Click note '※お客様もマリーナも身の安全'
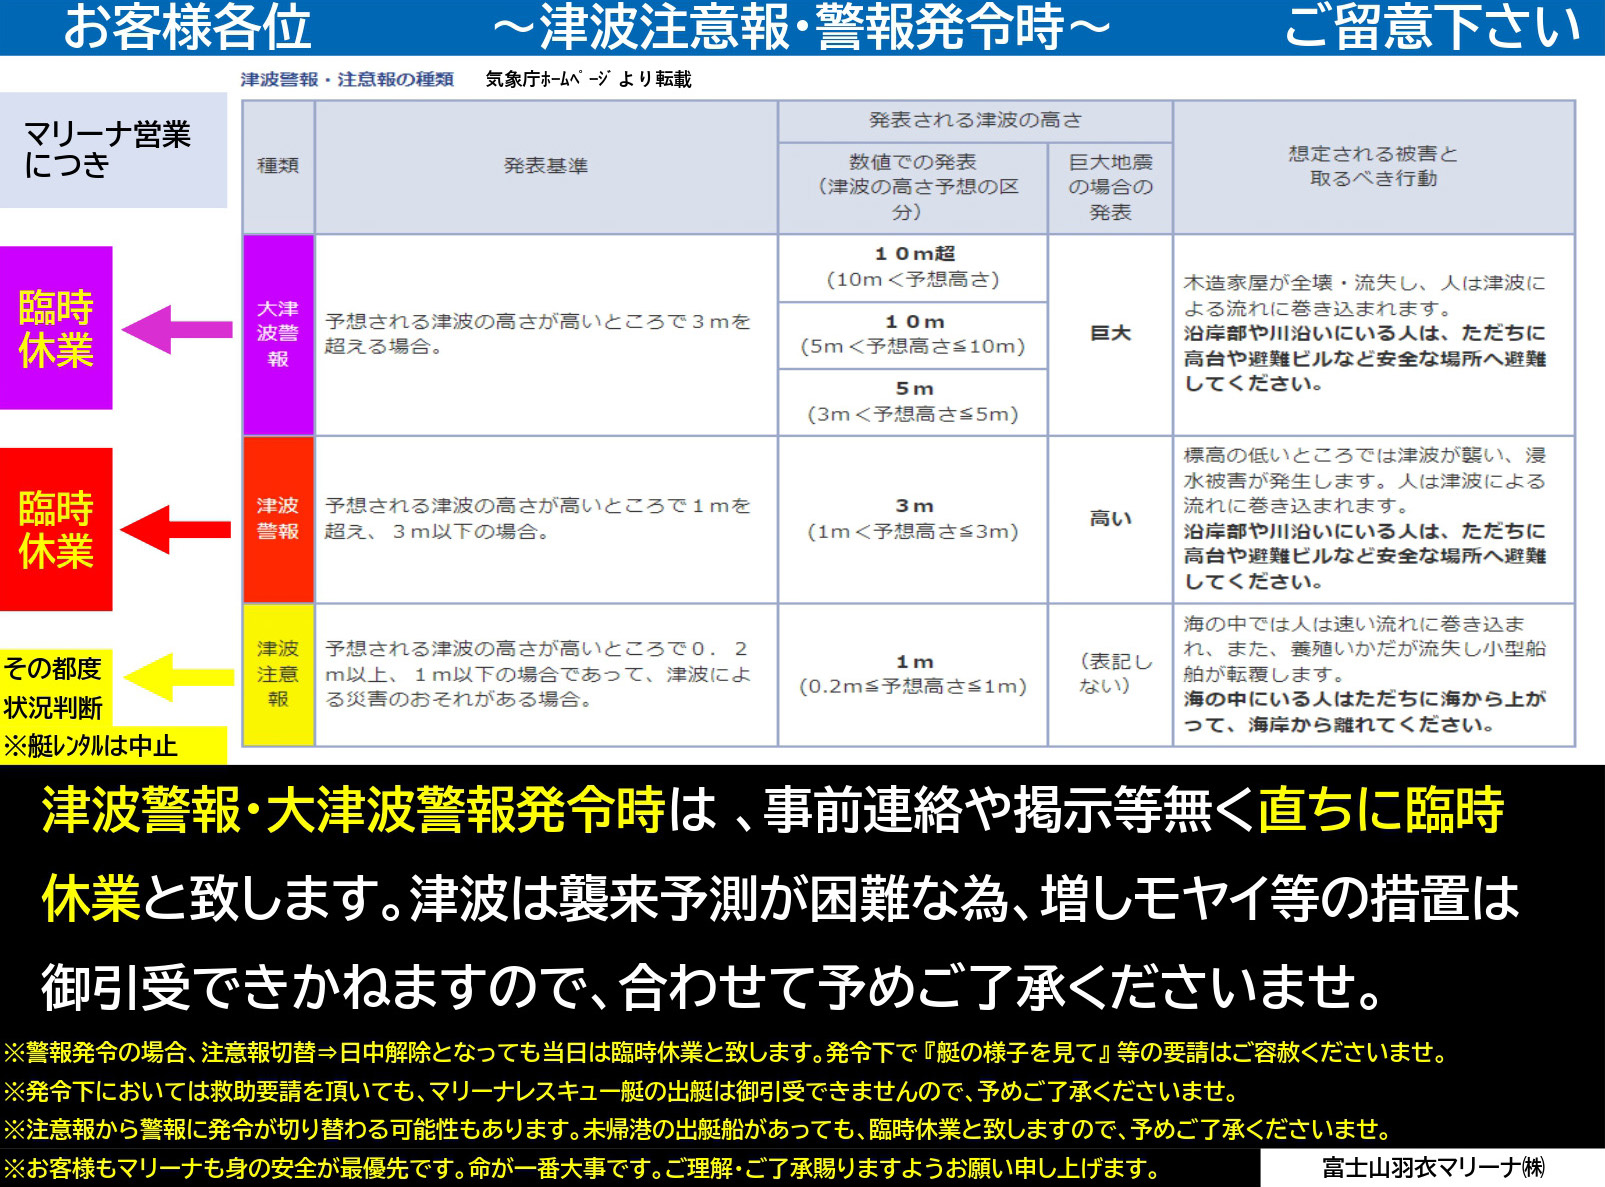This screenshot has height=1187, width=1605. (x=583, y=1168)
